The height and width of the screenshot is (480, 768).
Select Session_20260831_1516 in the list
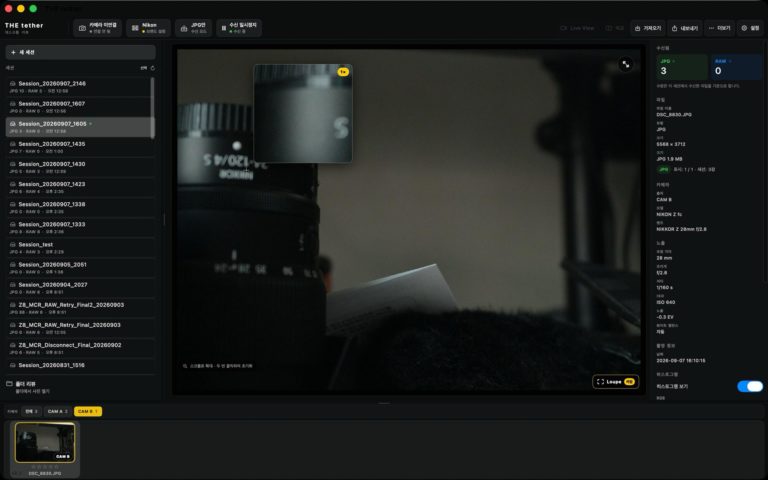(78, 365)
